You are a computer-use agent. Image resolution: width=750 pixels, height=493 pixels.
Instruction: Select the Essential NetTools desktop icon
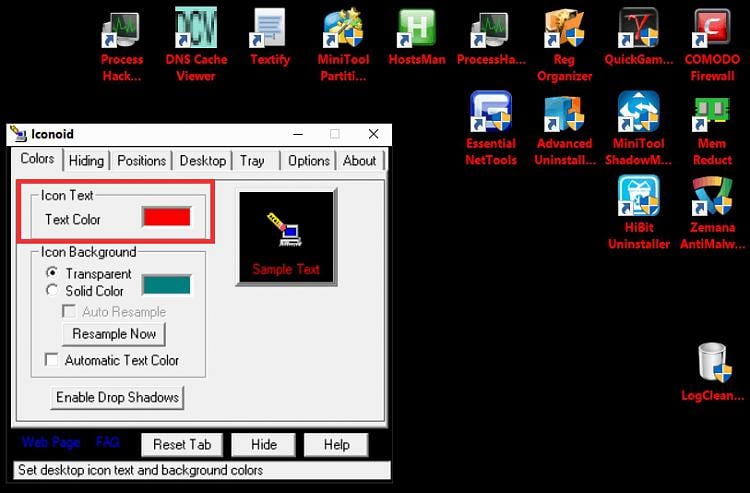pyautogui.click(x=491, y=128)
